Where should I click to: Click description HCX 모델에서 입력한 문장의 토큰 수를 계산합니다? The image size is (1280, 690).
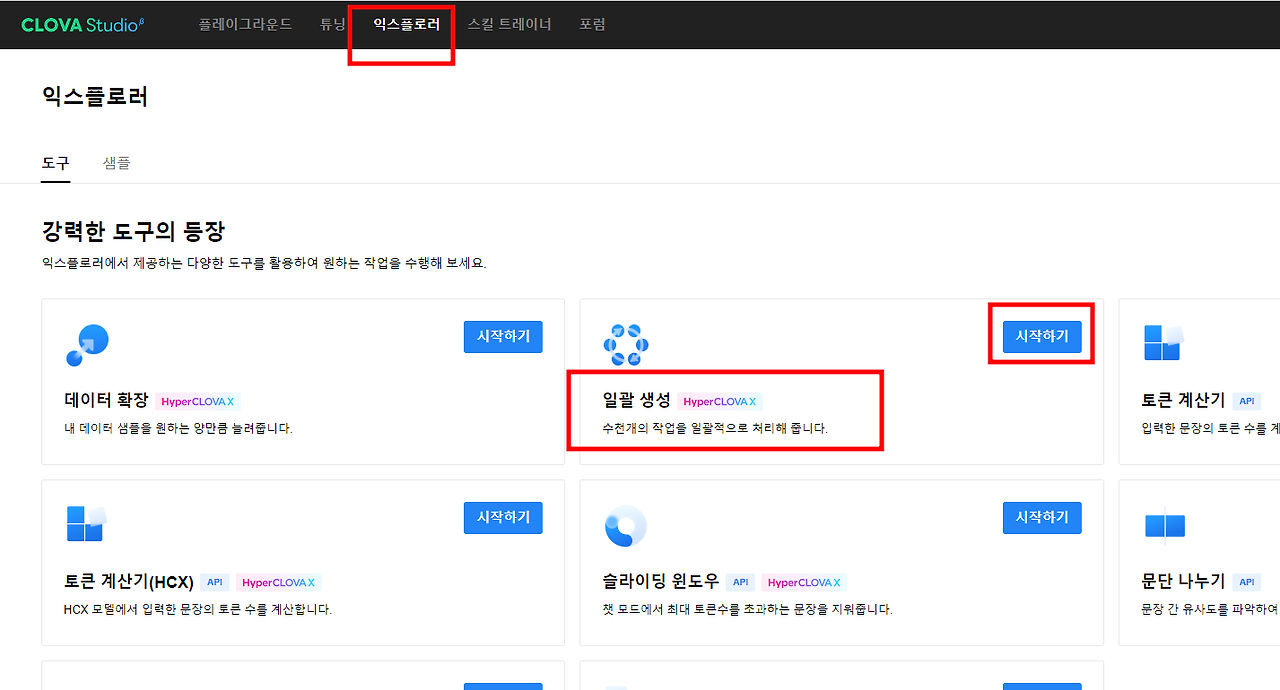198,609
